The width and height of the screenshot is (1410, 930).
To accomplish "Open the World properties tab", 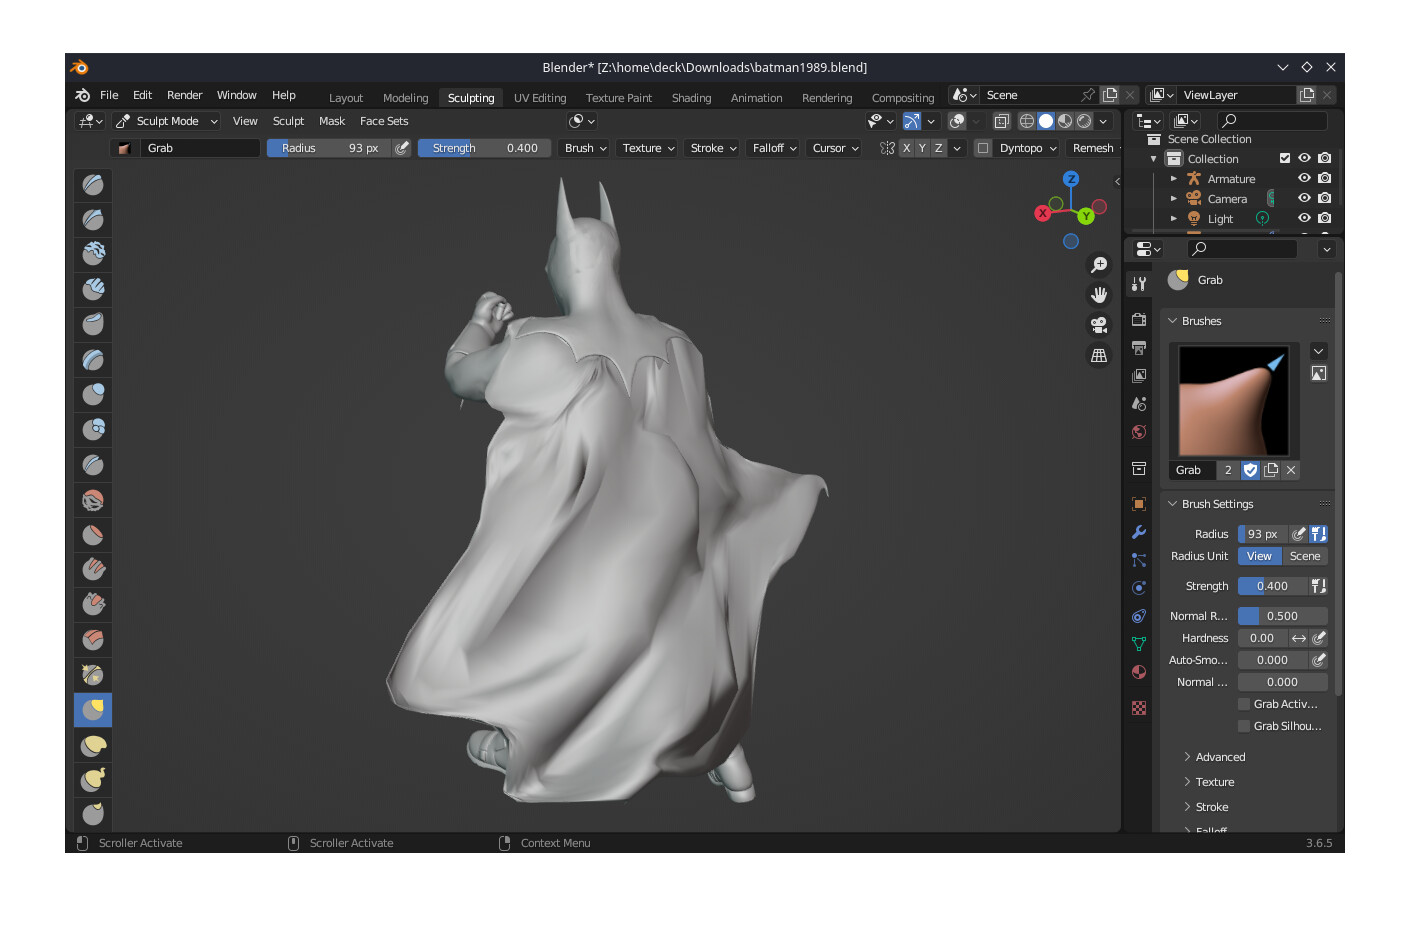I will click(1139, 432).
